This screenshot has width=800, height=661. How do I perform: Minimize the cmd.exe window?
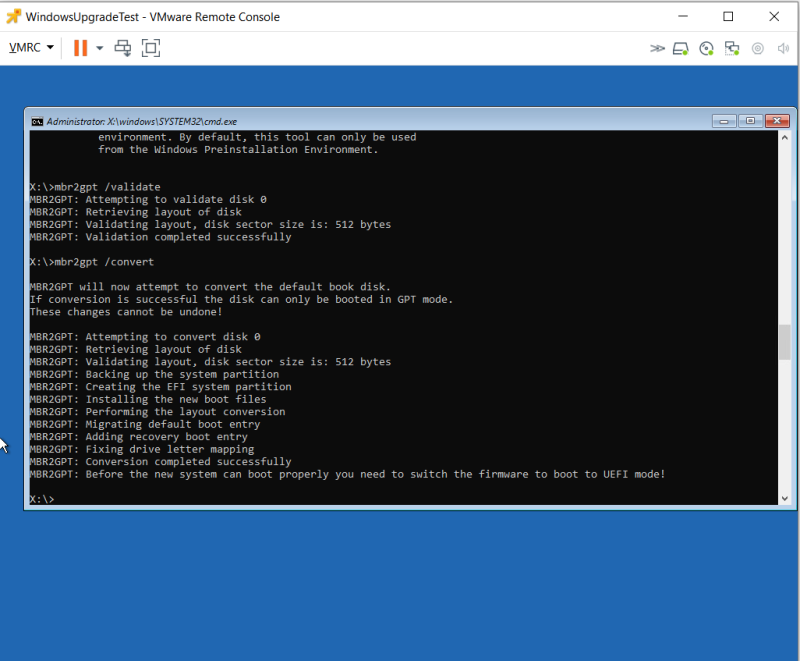point(724,121)
